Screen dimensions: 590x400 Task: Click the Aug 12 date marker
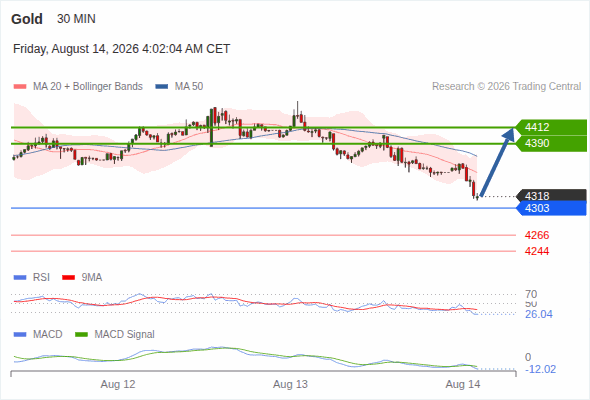(118, 384)
